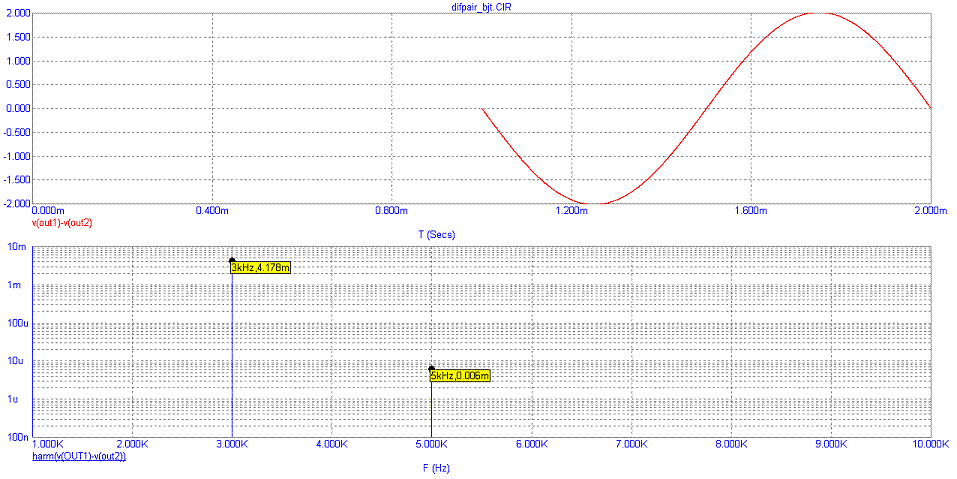Click the 7.000K frequency axis label
This screenshot has height=479, width=957.
click(631, 445)
